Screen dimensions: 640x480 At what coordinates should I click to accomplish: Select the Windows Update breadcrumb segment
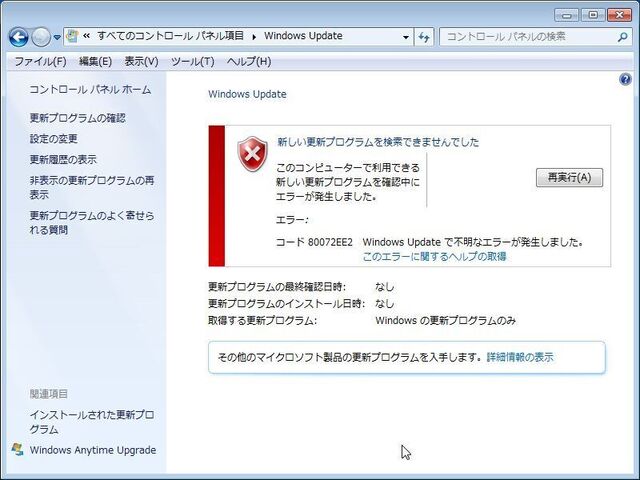pos(303,36)
